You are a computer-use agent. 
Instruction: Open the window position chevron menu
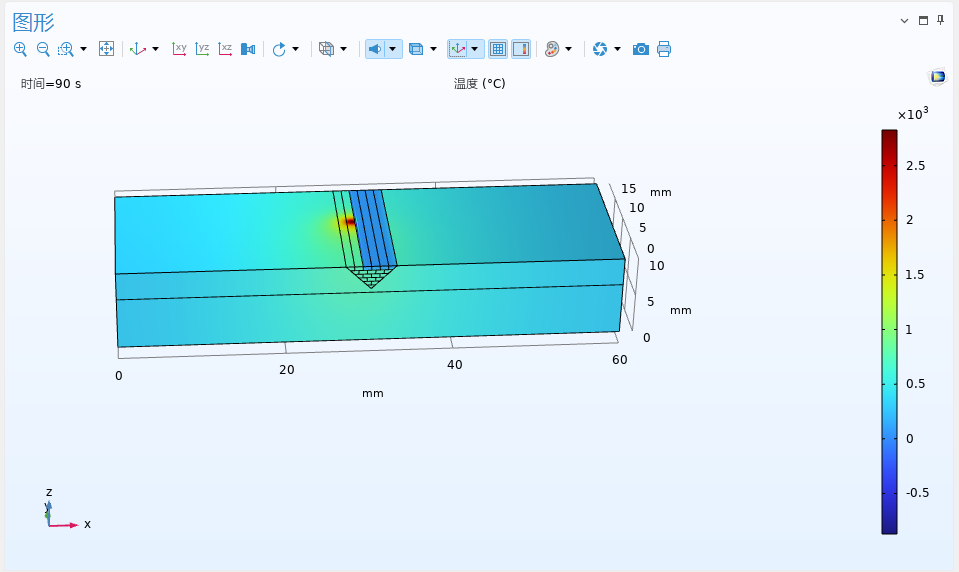point(905,21)
